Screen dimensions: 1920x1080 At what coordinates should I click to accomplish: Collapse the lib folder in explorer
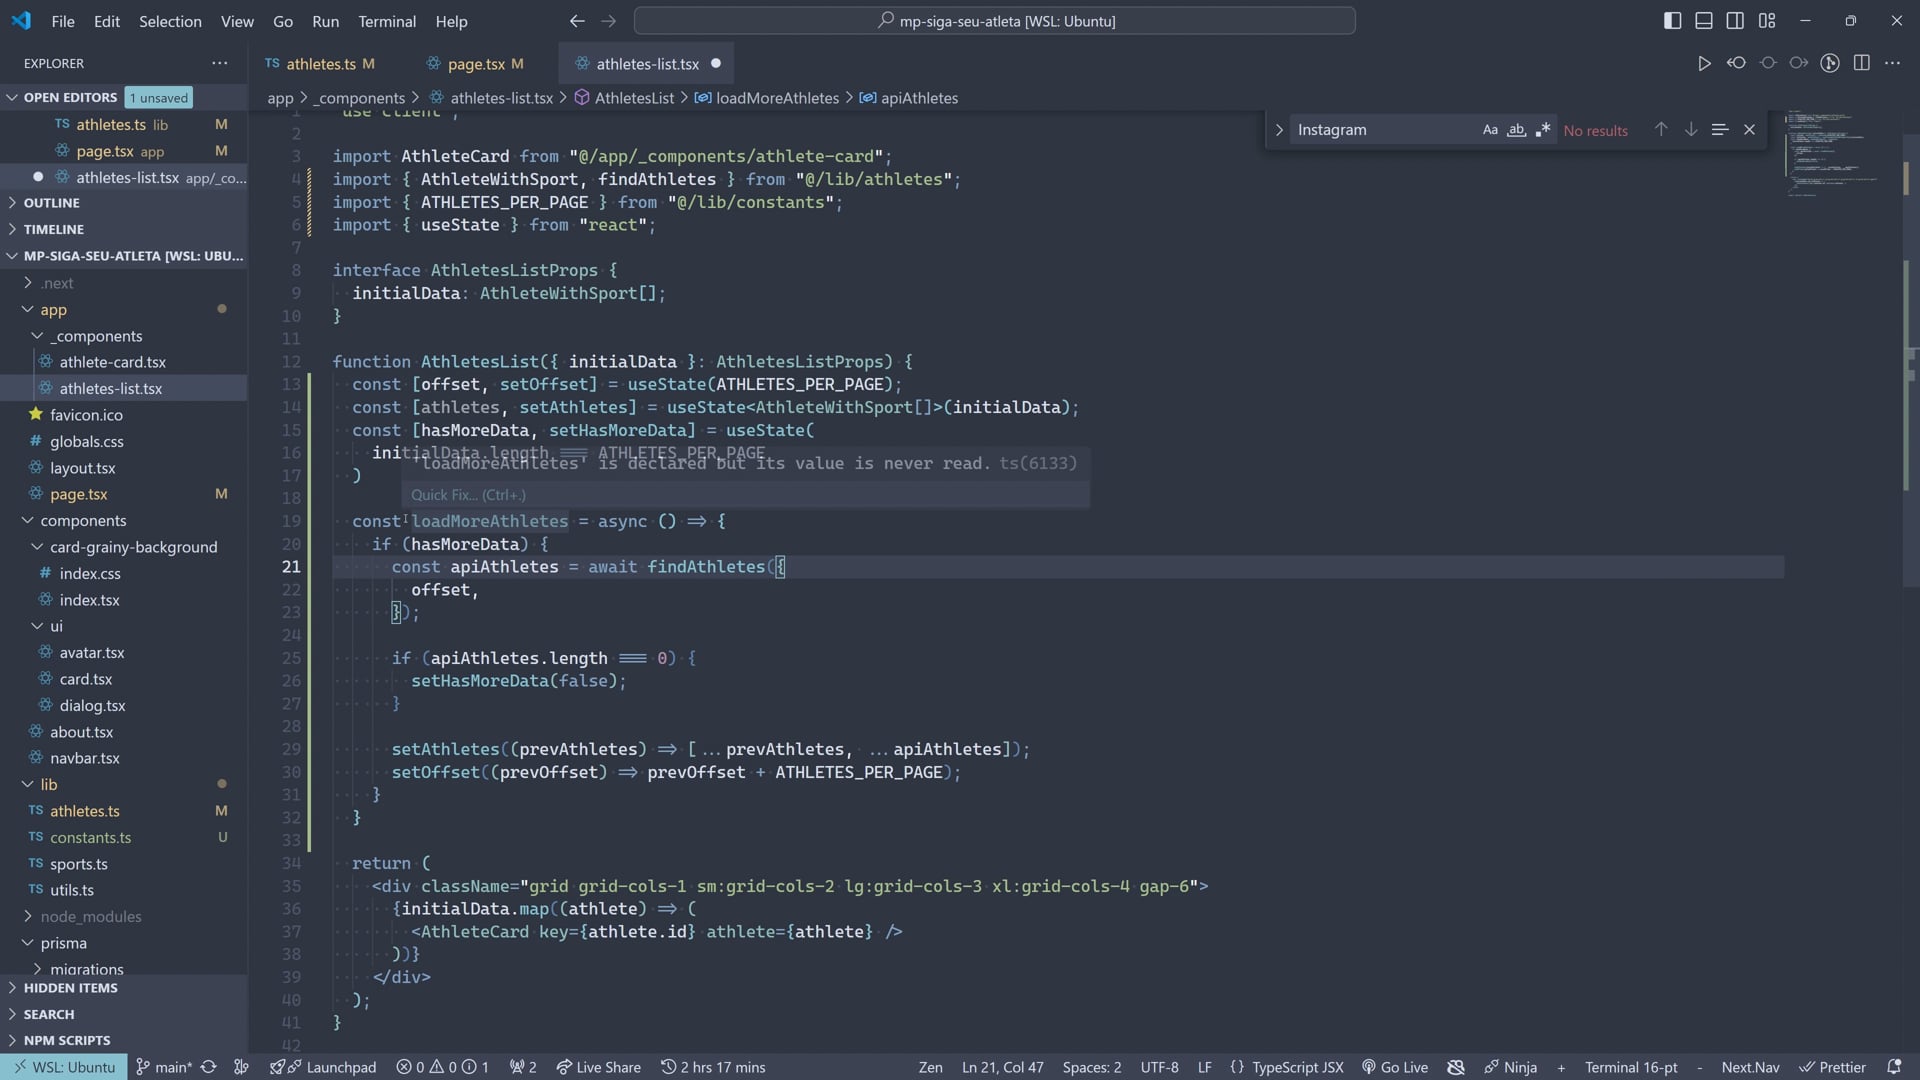[48, 785]
